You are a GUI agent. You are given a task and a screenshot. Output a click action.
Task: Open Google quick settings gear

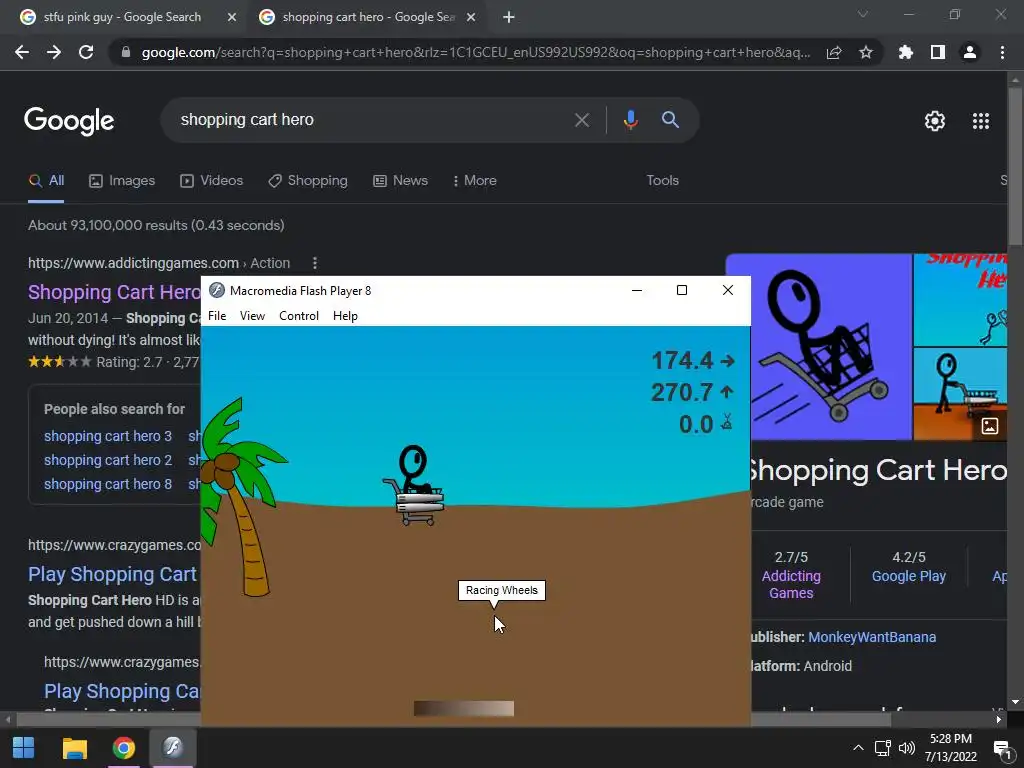[935, 121]
